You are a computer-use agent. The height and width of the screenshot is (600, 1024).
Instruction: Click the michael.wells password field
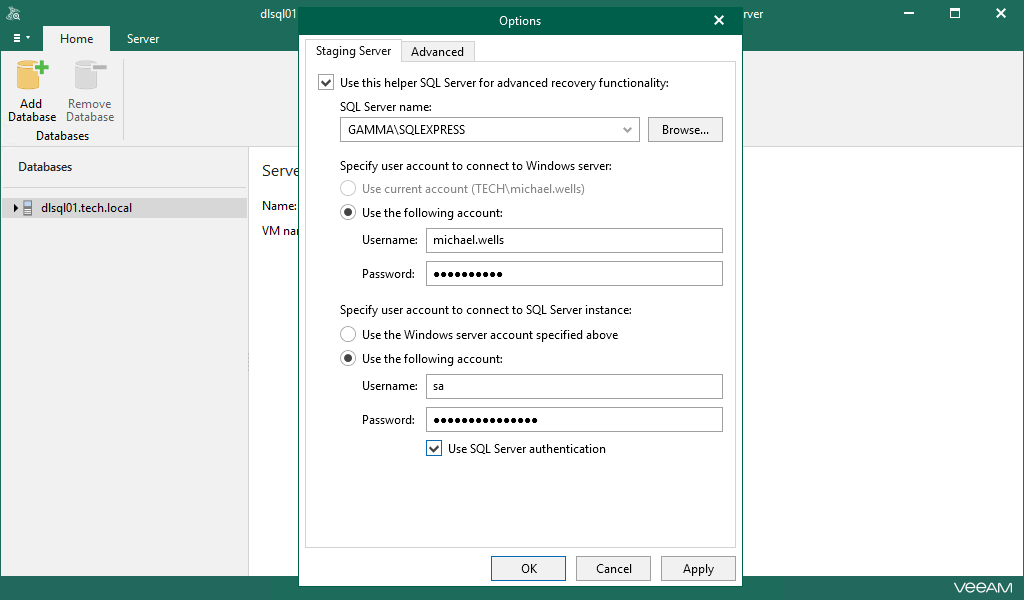coord(574,273)
